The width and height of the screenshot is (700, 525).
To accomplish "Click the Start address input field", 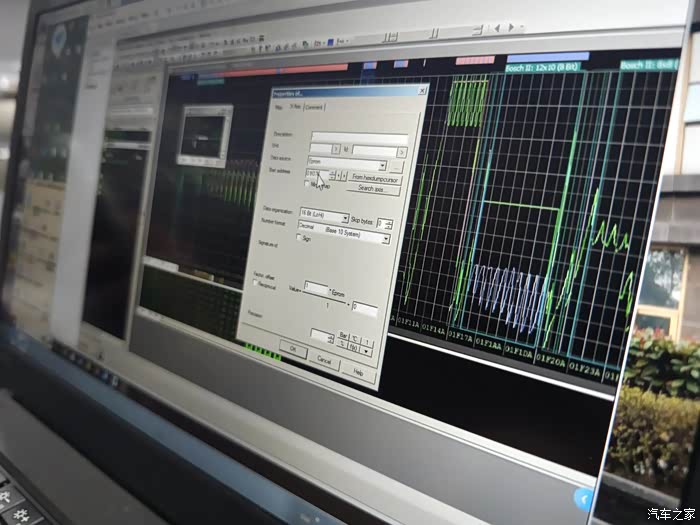I will 317,173.
